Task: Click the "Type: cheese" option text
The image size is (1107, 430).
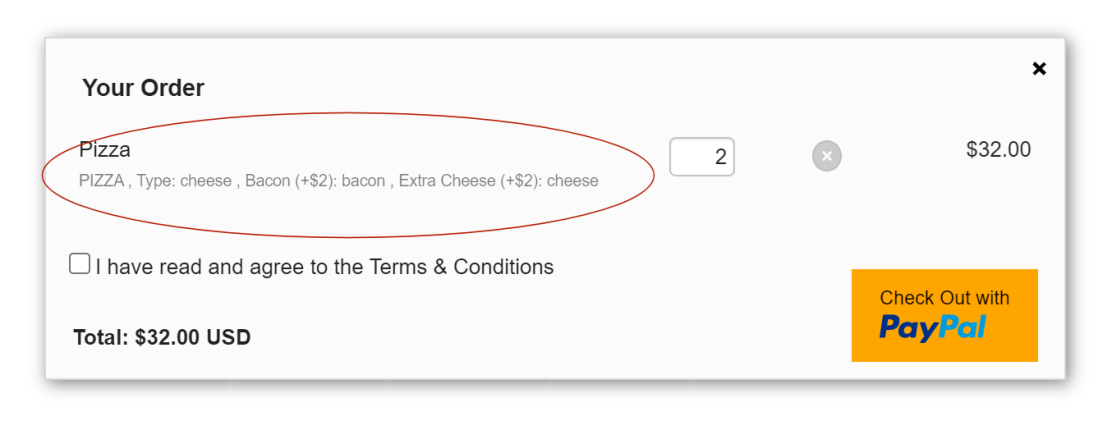Action: point(184,181)
